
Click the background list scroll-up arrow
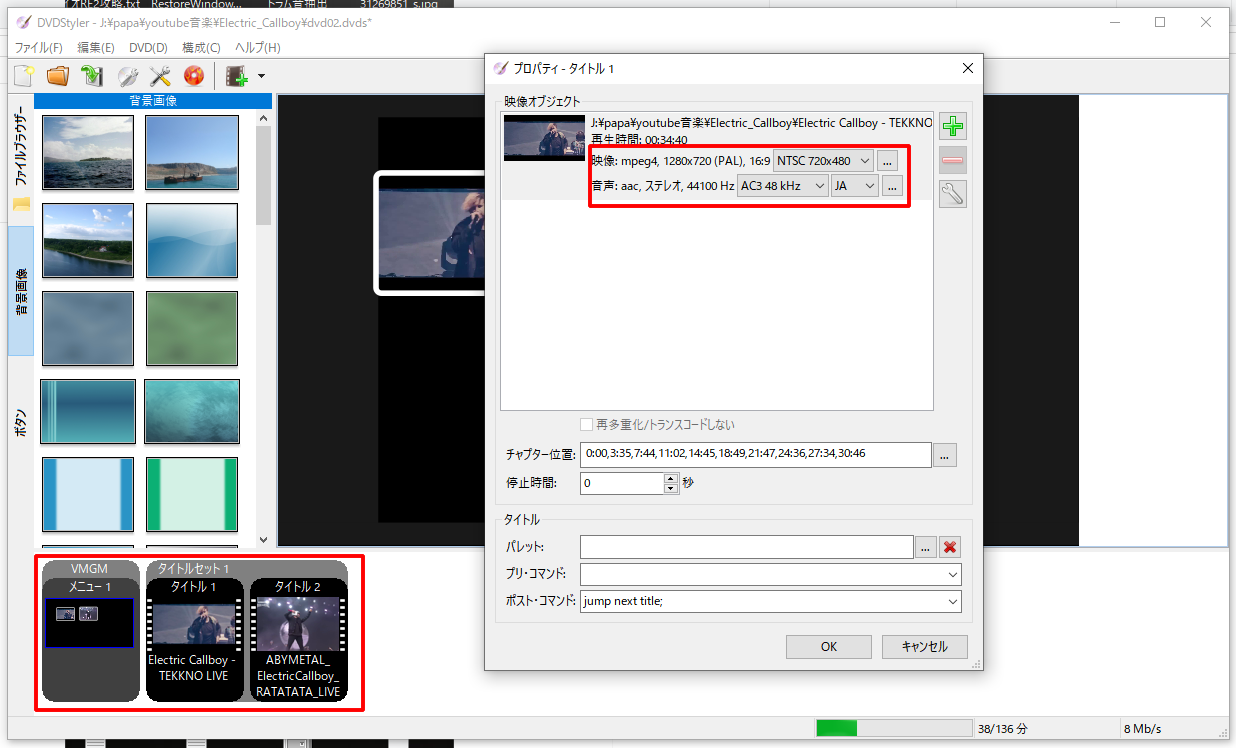pyautogui.click(x=264, y=118)
